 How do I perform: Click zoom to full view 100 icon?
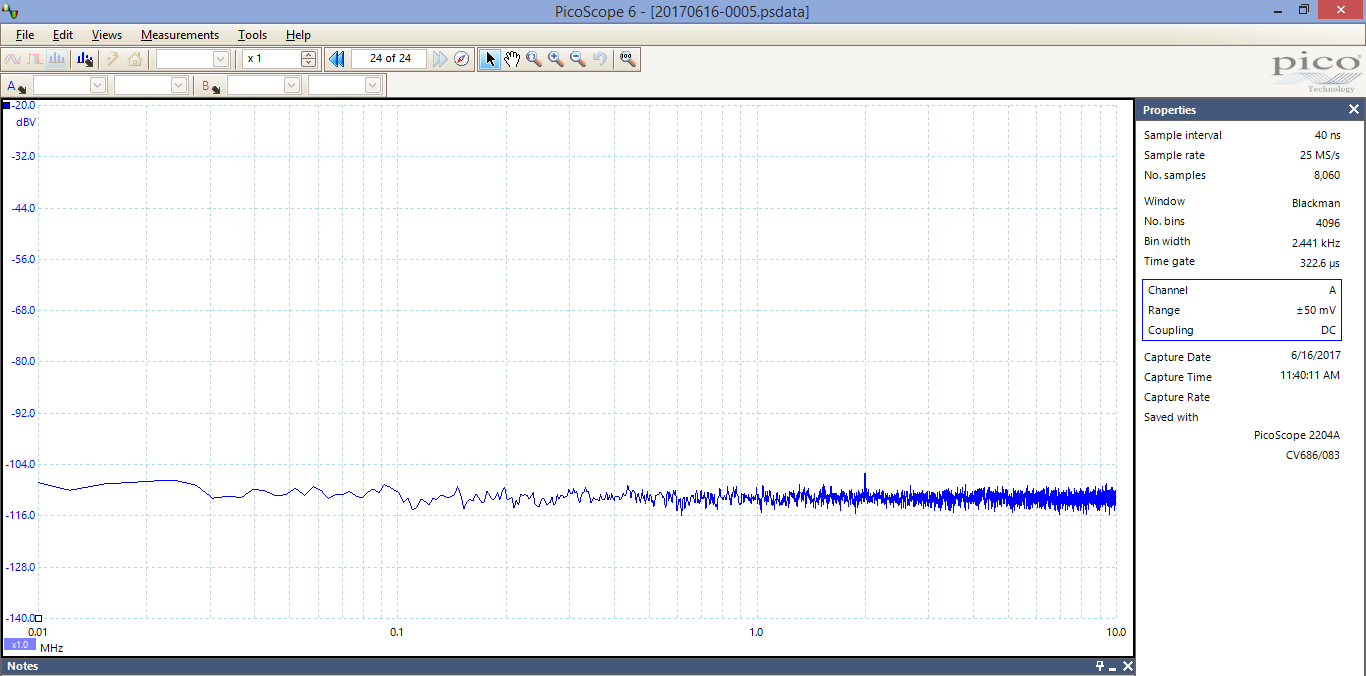(x=628, y=59)
